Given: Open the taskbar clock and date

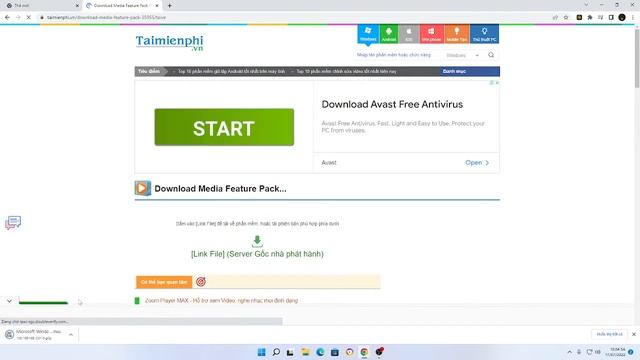Looking at the screenshot, I should tap(615, 352).
